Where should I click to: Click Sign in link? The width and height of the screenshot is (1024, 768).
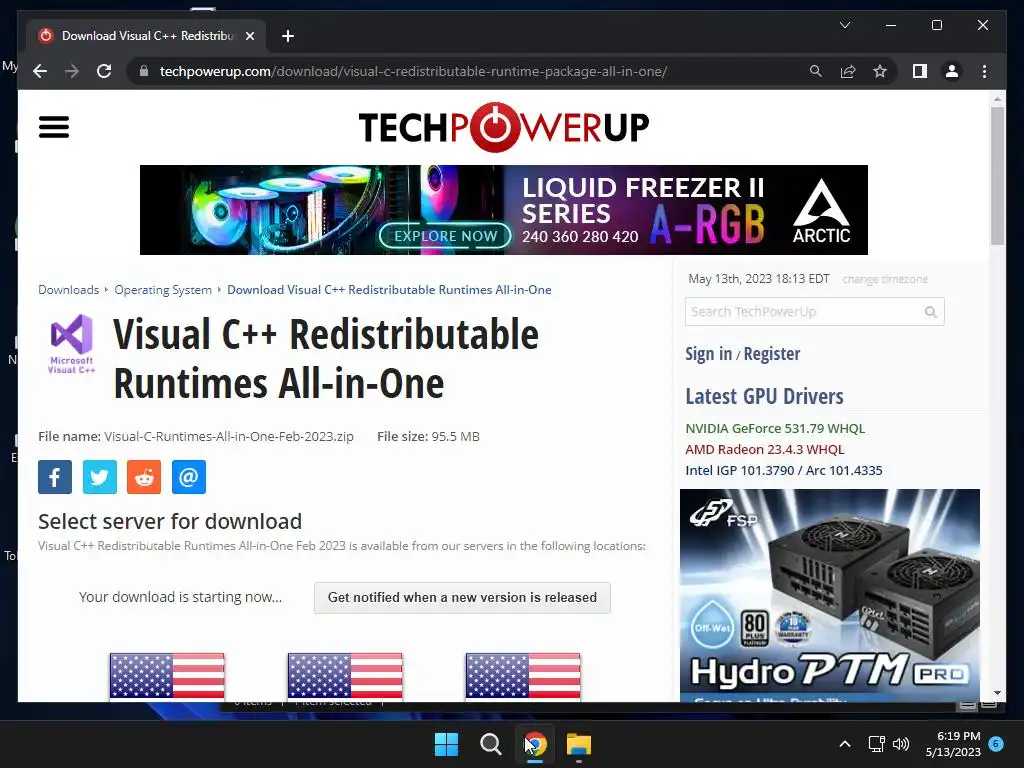tap(709, 353)
